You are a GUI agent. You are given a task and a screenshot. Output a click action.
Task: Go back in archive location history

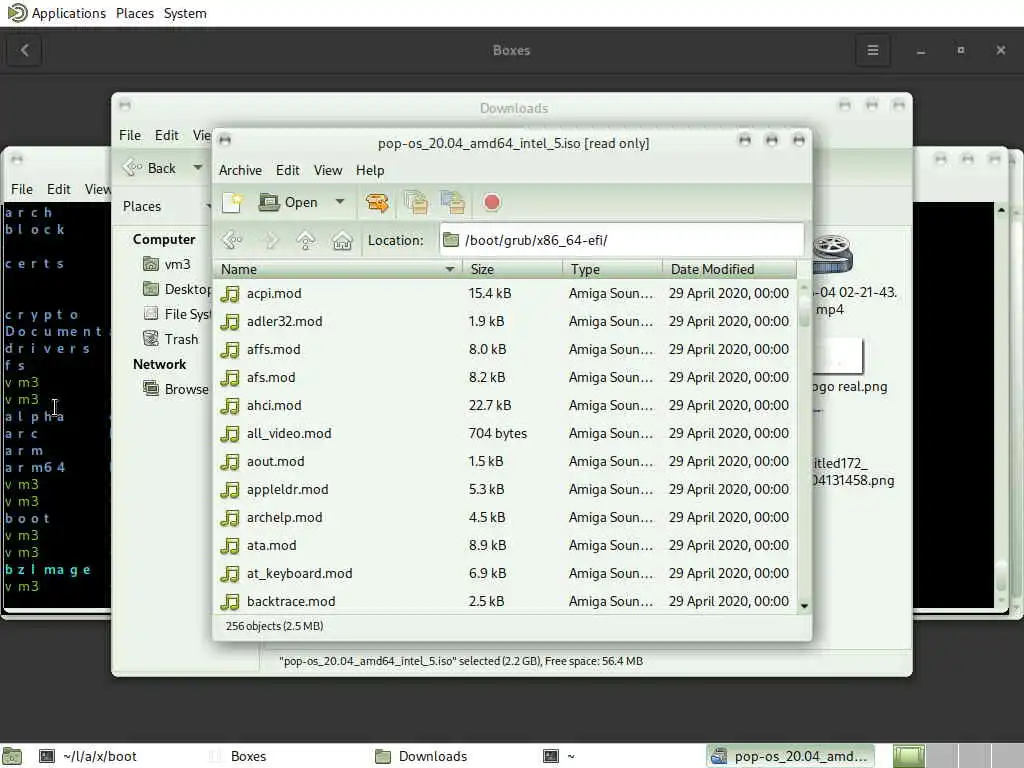coord(232,240)
